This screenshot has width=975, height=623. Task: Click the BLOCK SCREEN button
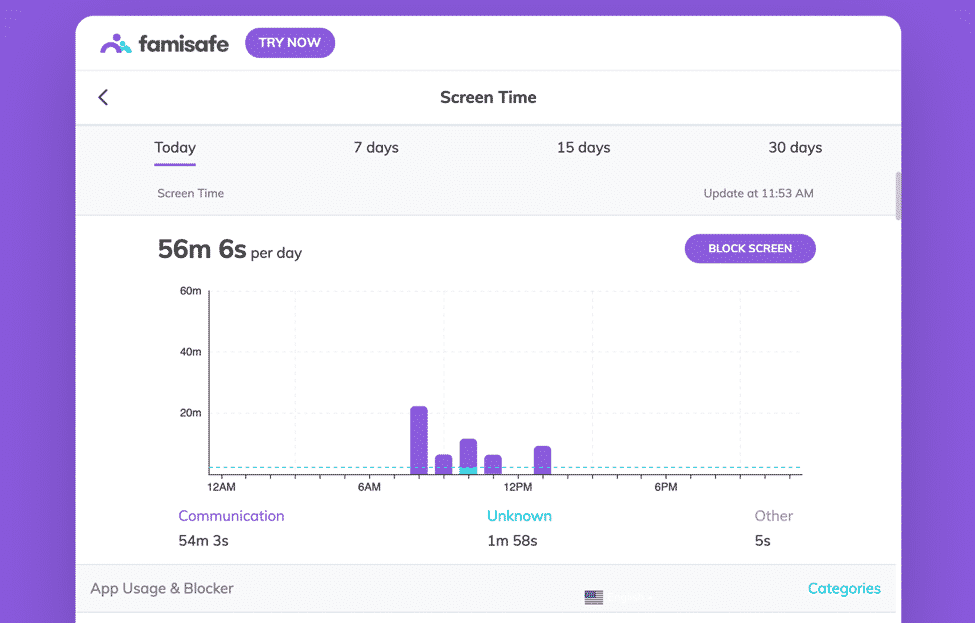tap(750, 249)
